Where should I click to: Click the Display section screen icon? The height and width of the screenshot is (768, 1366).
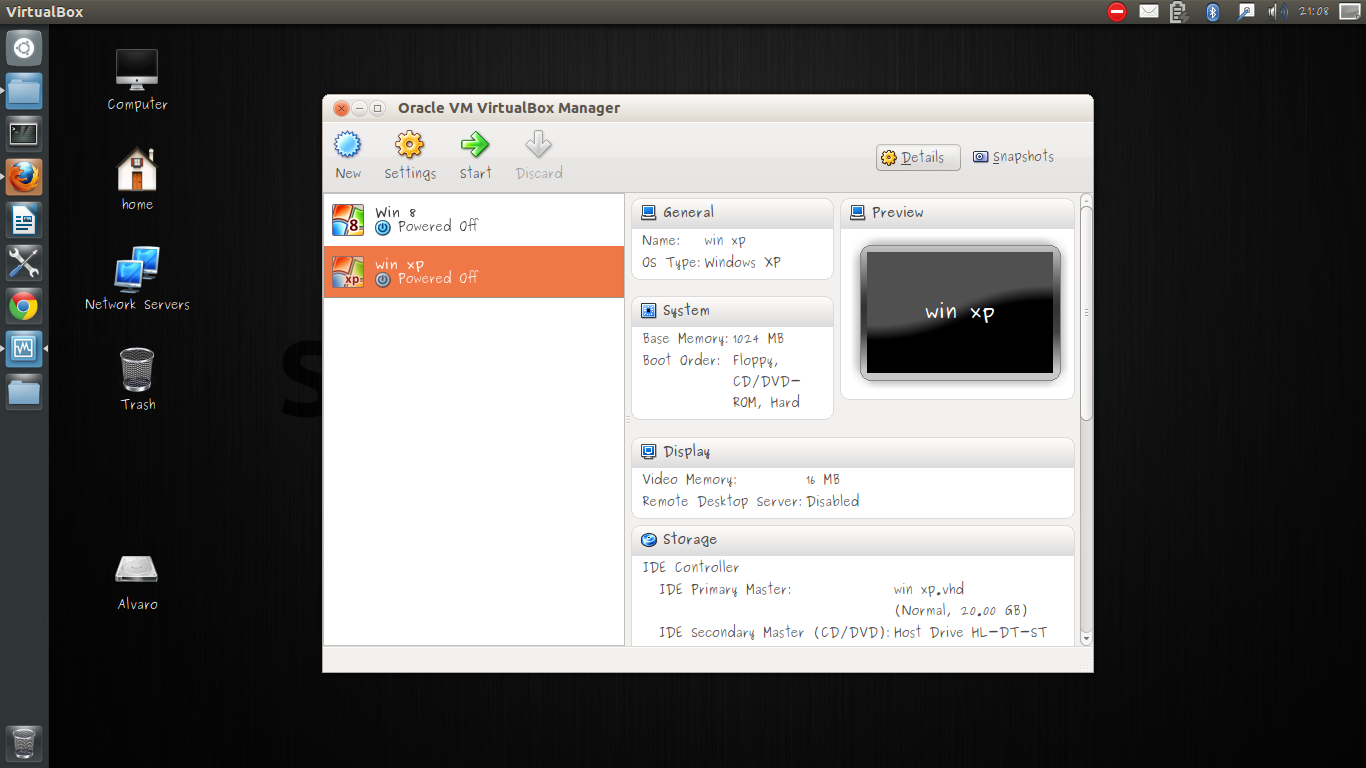pyautogui.click(x=648, y=452)
